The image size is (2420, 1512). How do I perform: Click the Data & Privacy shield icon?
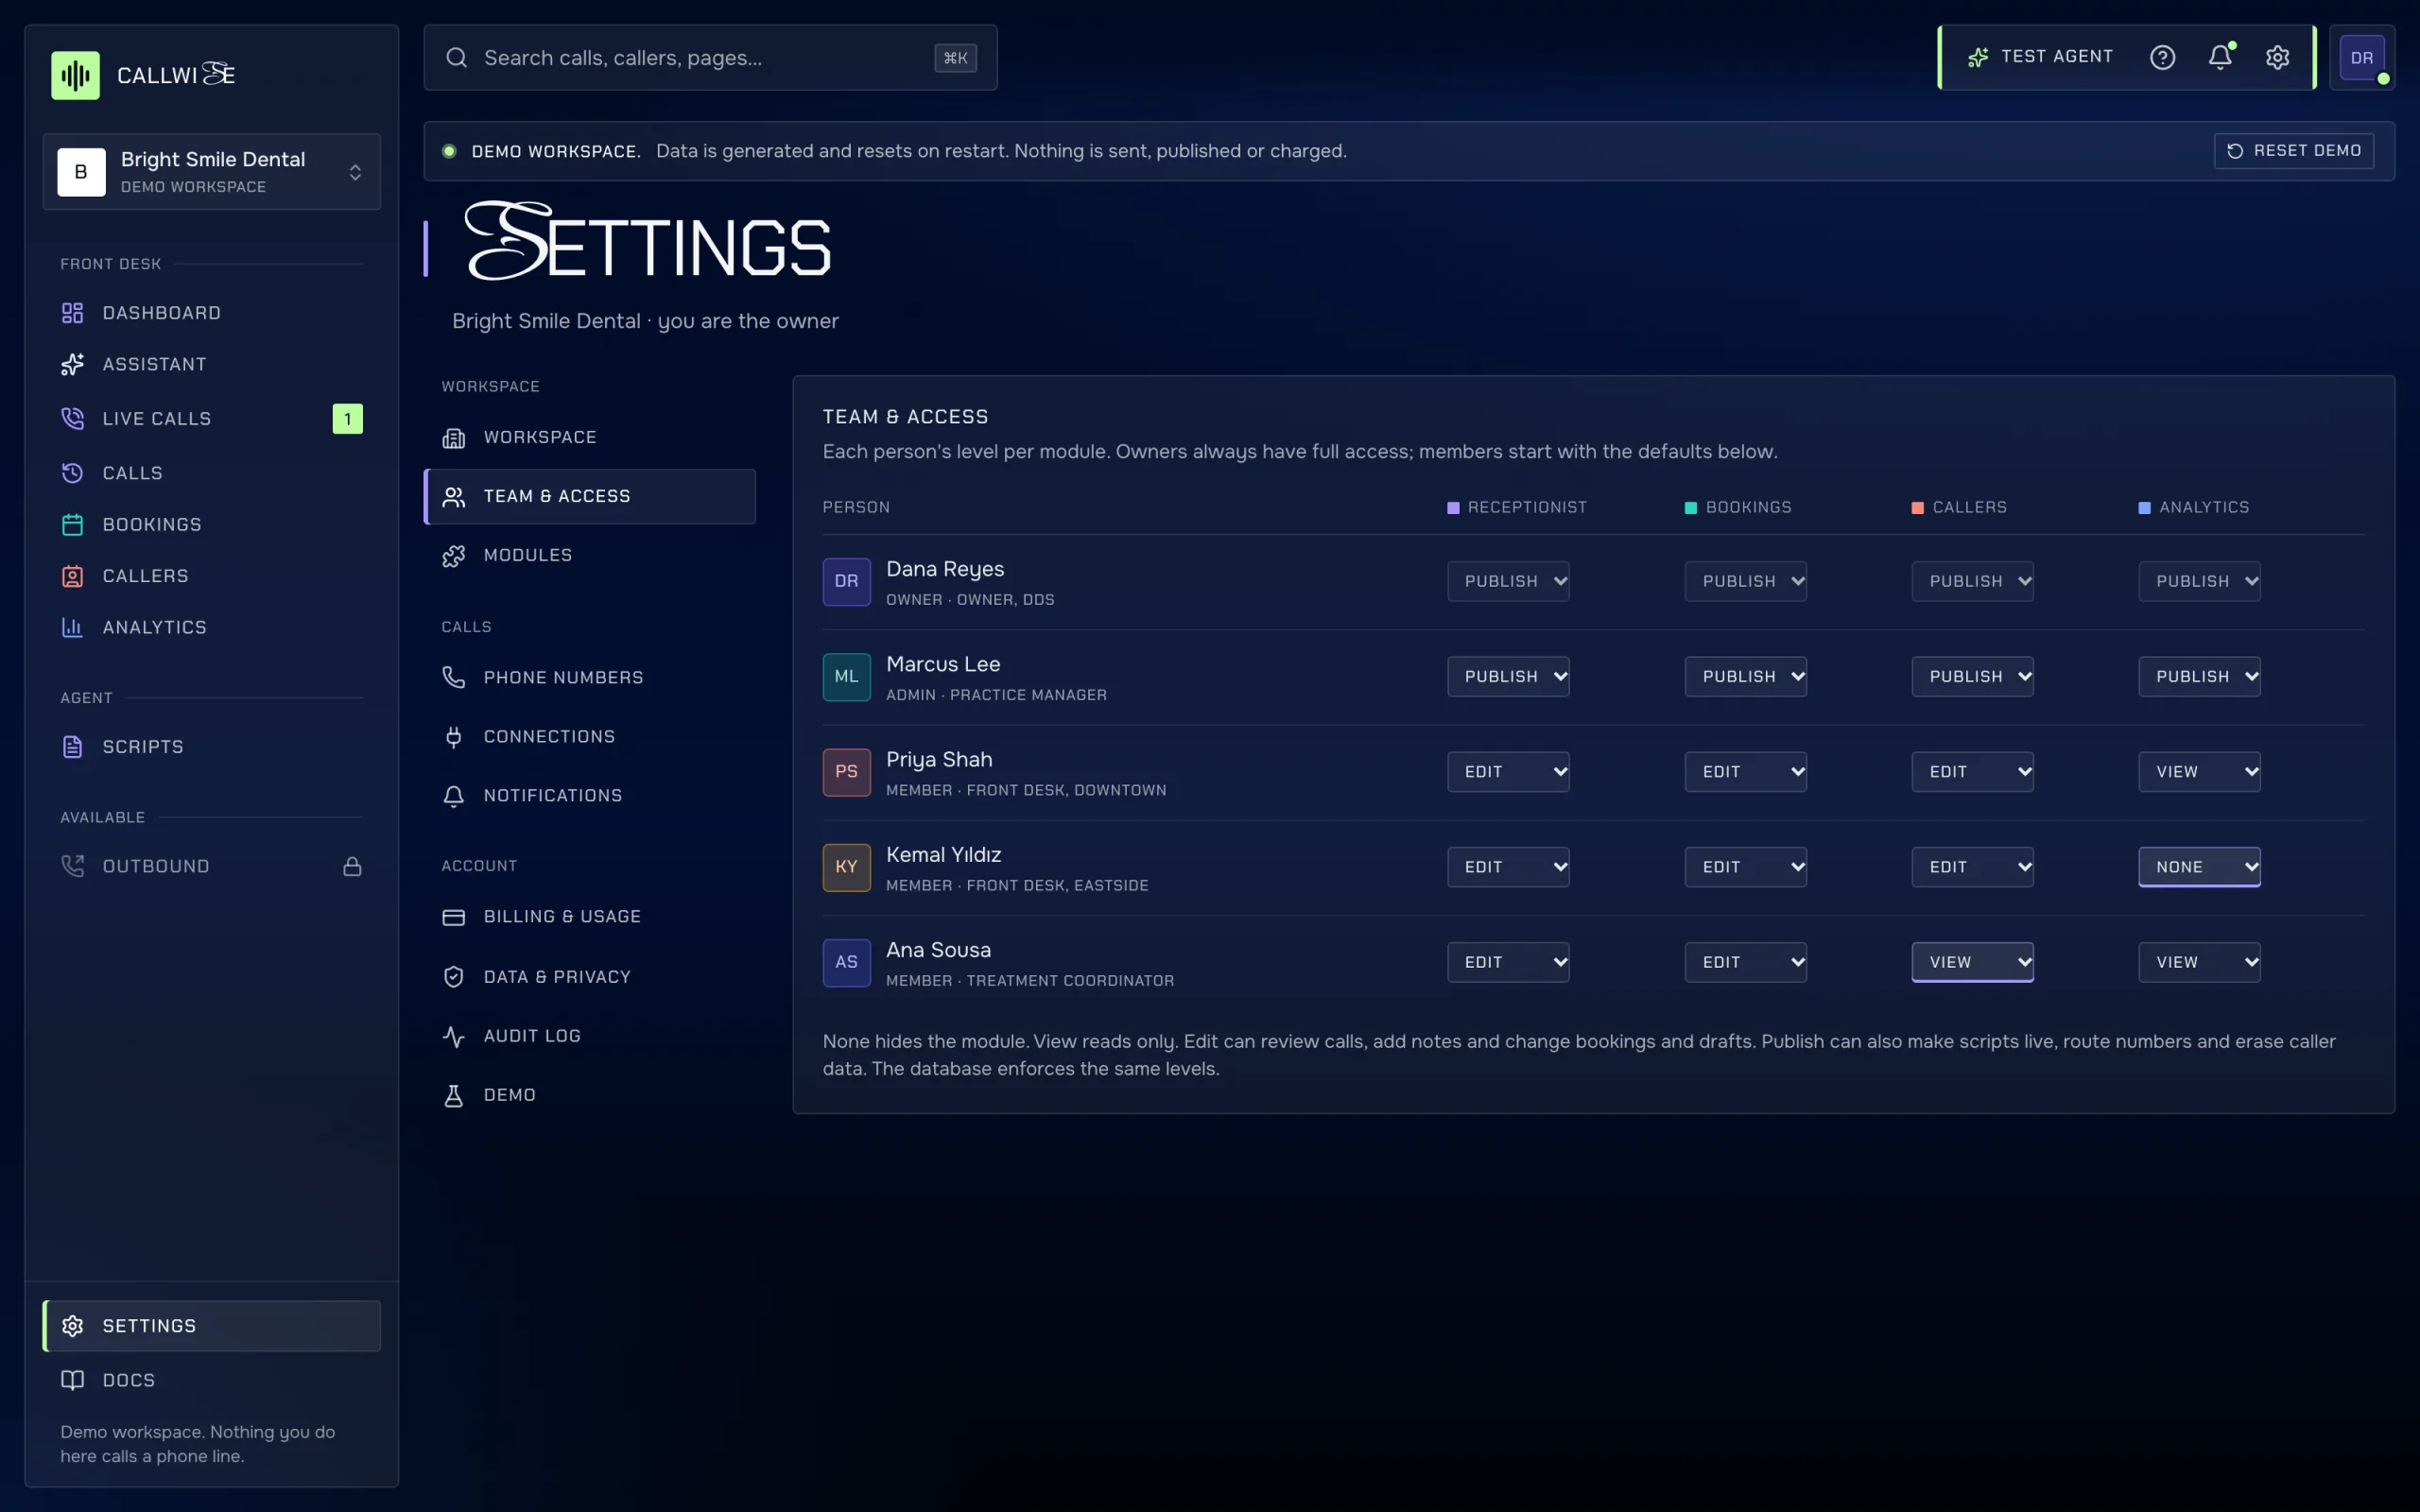pyautogui.click(x=454, y=977)
